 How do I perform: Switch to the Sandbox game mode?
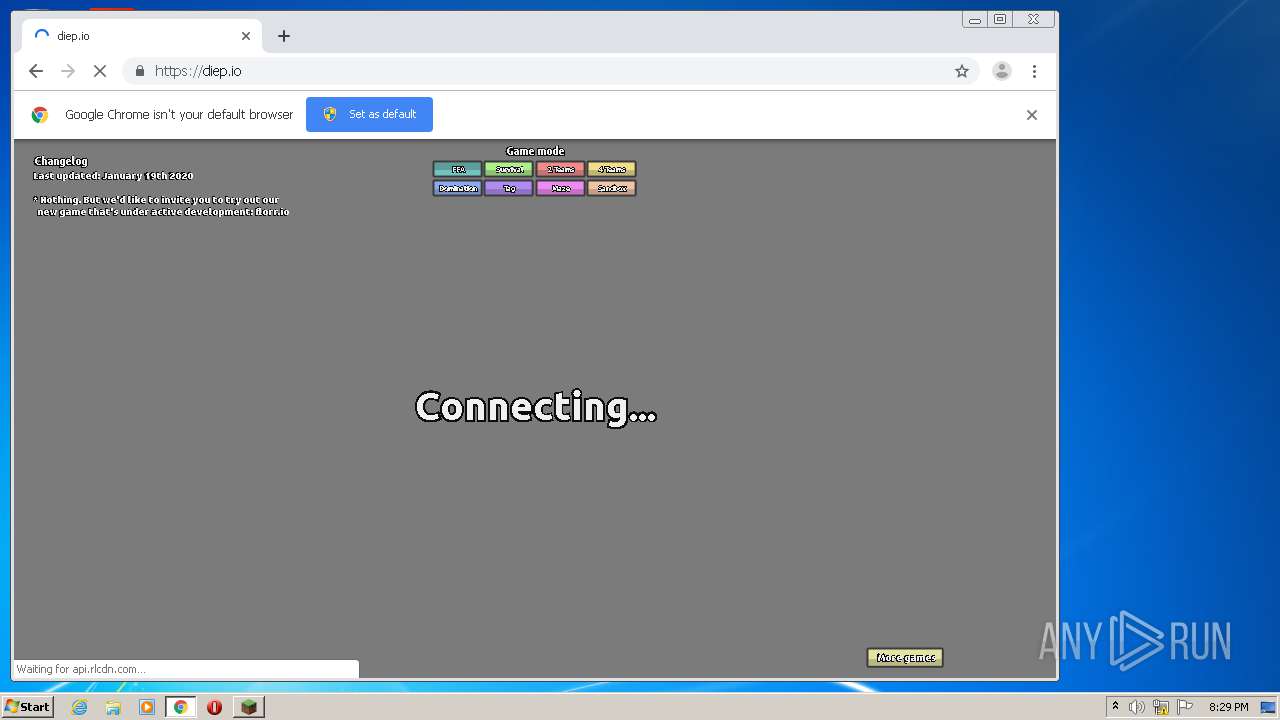click(x=612, y=188)
